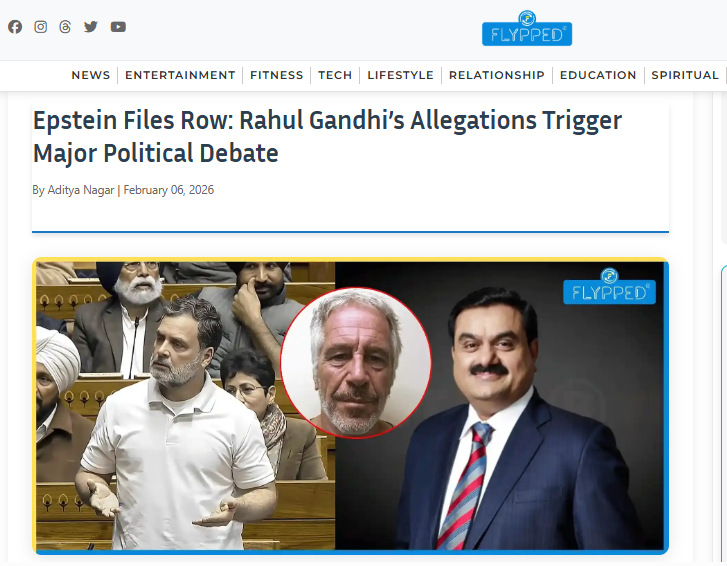Open the RELATIONSHIP menu item

tap(497, 75)
